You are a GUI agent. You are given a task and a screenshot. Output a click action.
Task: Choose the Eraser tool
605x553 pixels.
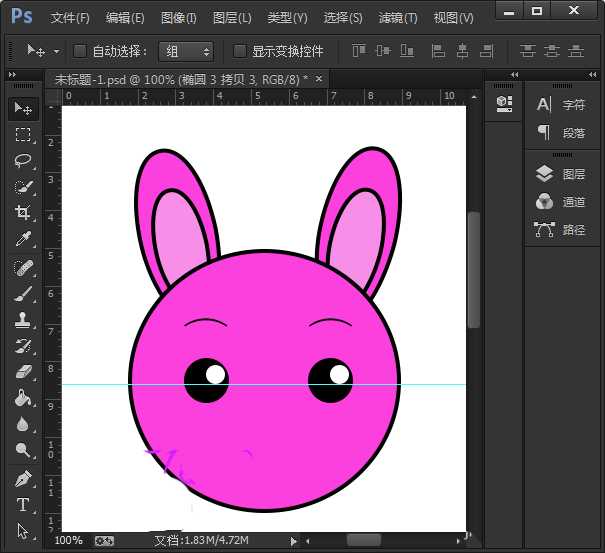(22, 371)
